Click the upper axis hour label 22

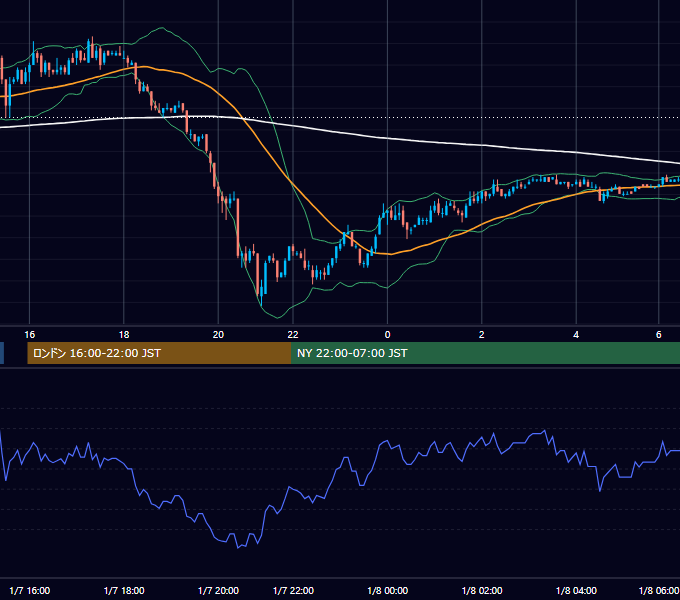pyautogui.click(x=293, y=335)
